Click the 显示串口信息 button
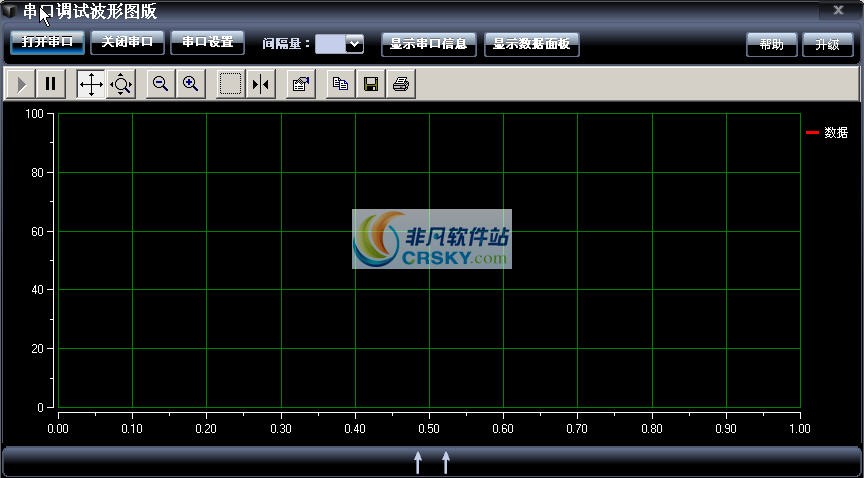This screenshot has width=864, height=478. [429, 44]
